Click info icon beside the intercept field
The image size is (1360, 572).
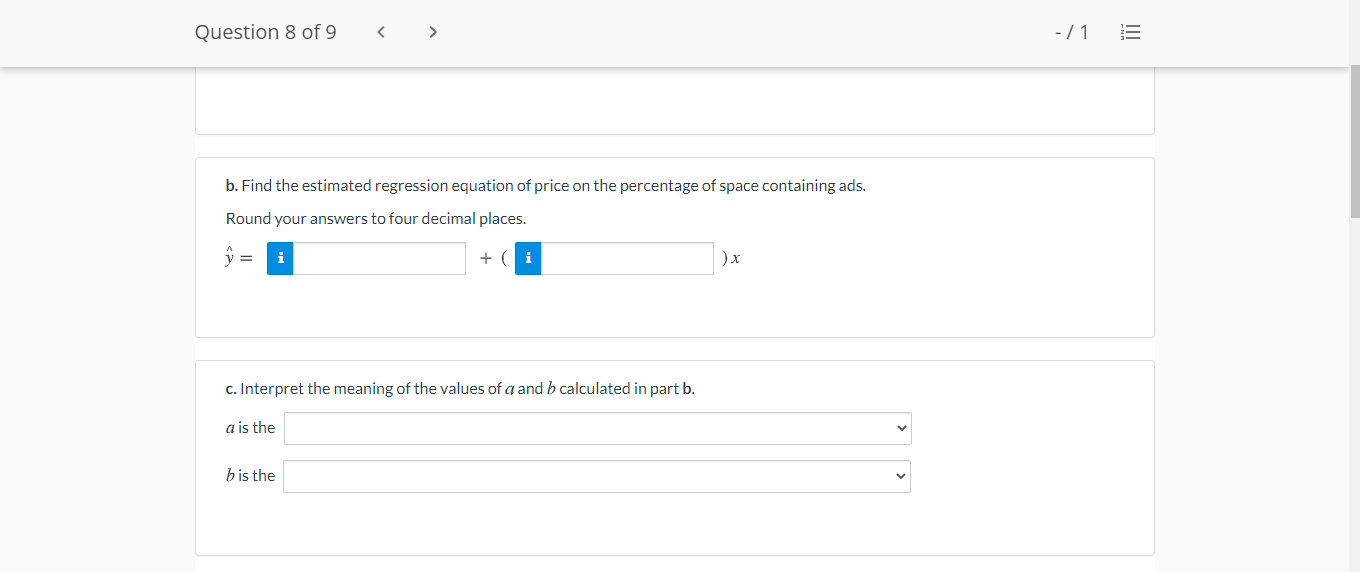click(281, 259)
